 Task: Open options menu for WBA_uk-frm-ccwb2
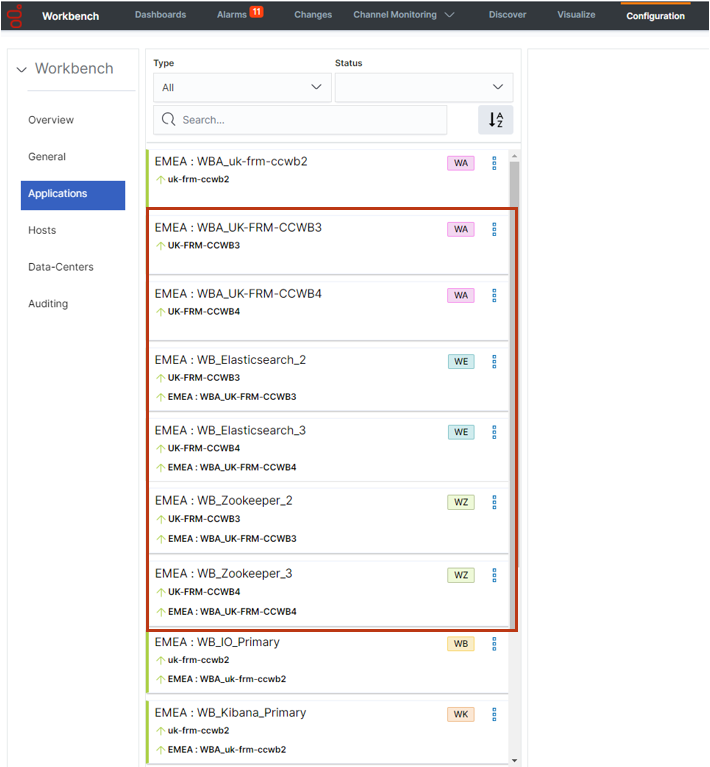494,163
